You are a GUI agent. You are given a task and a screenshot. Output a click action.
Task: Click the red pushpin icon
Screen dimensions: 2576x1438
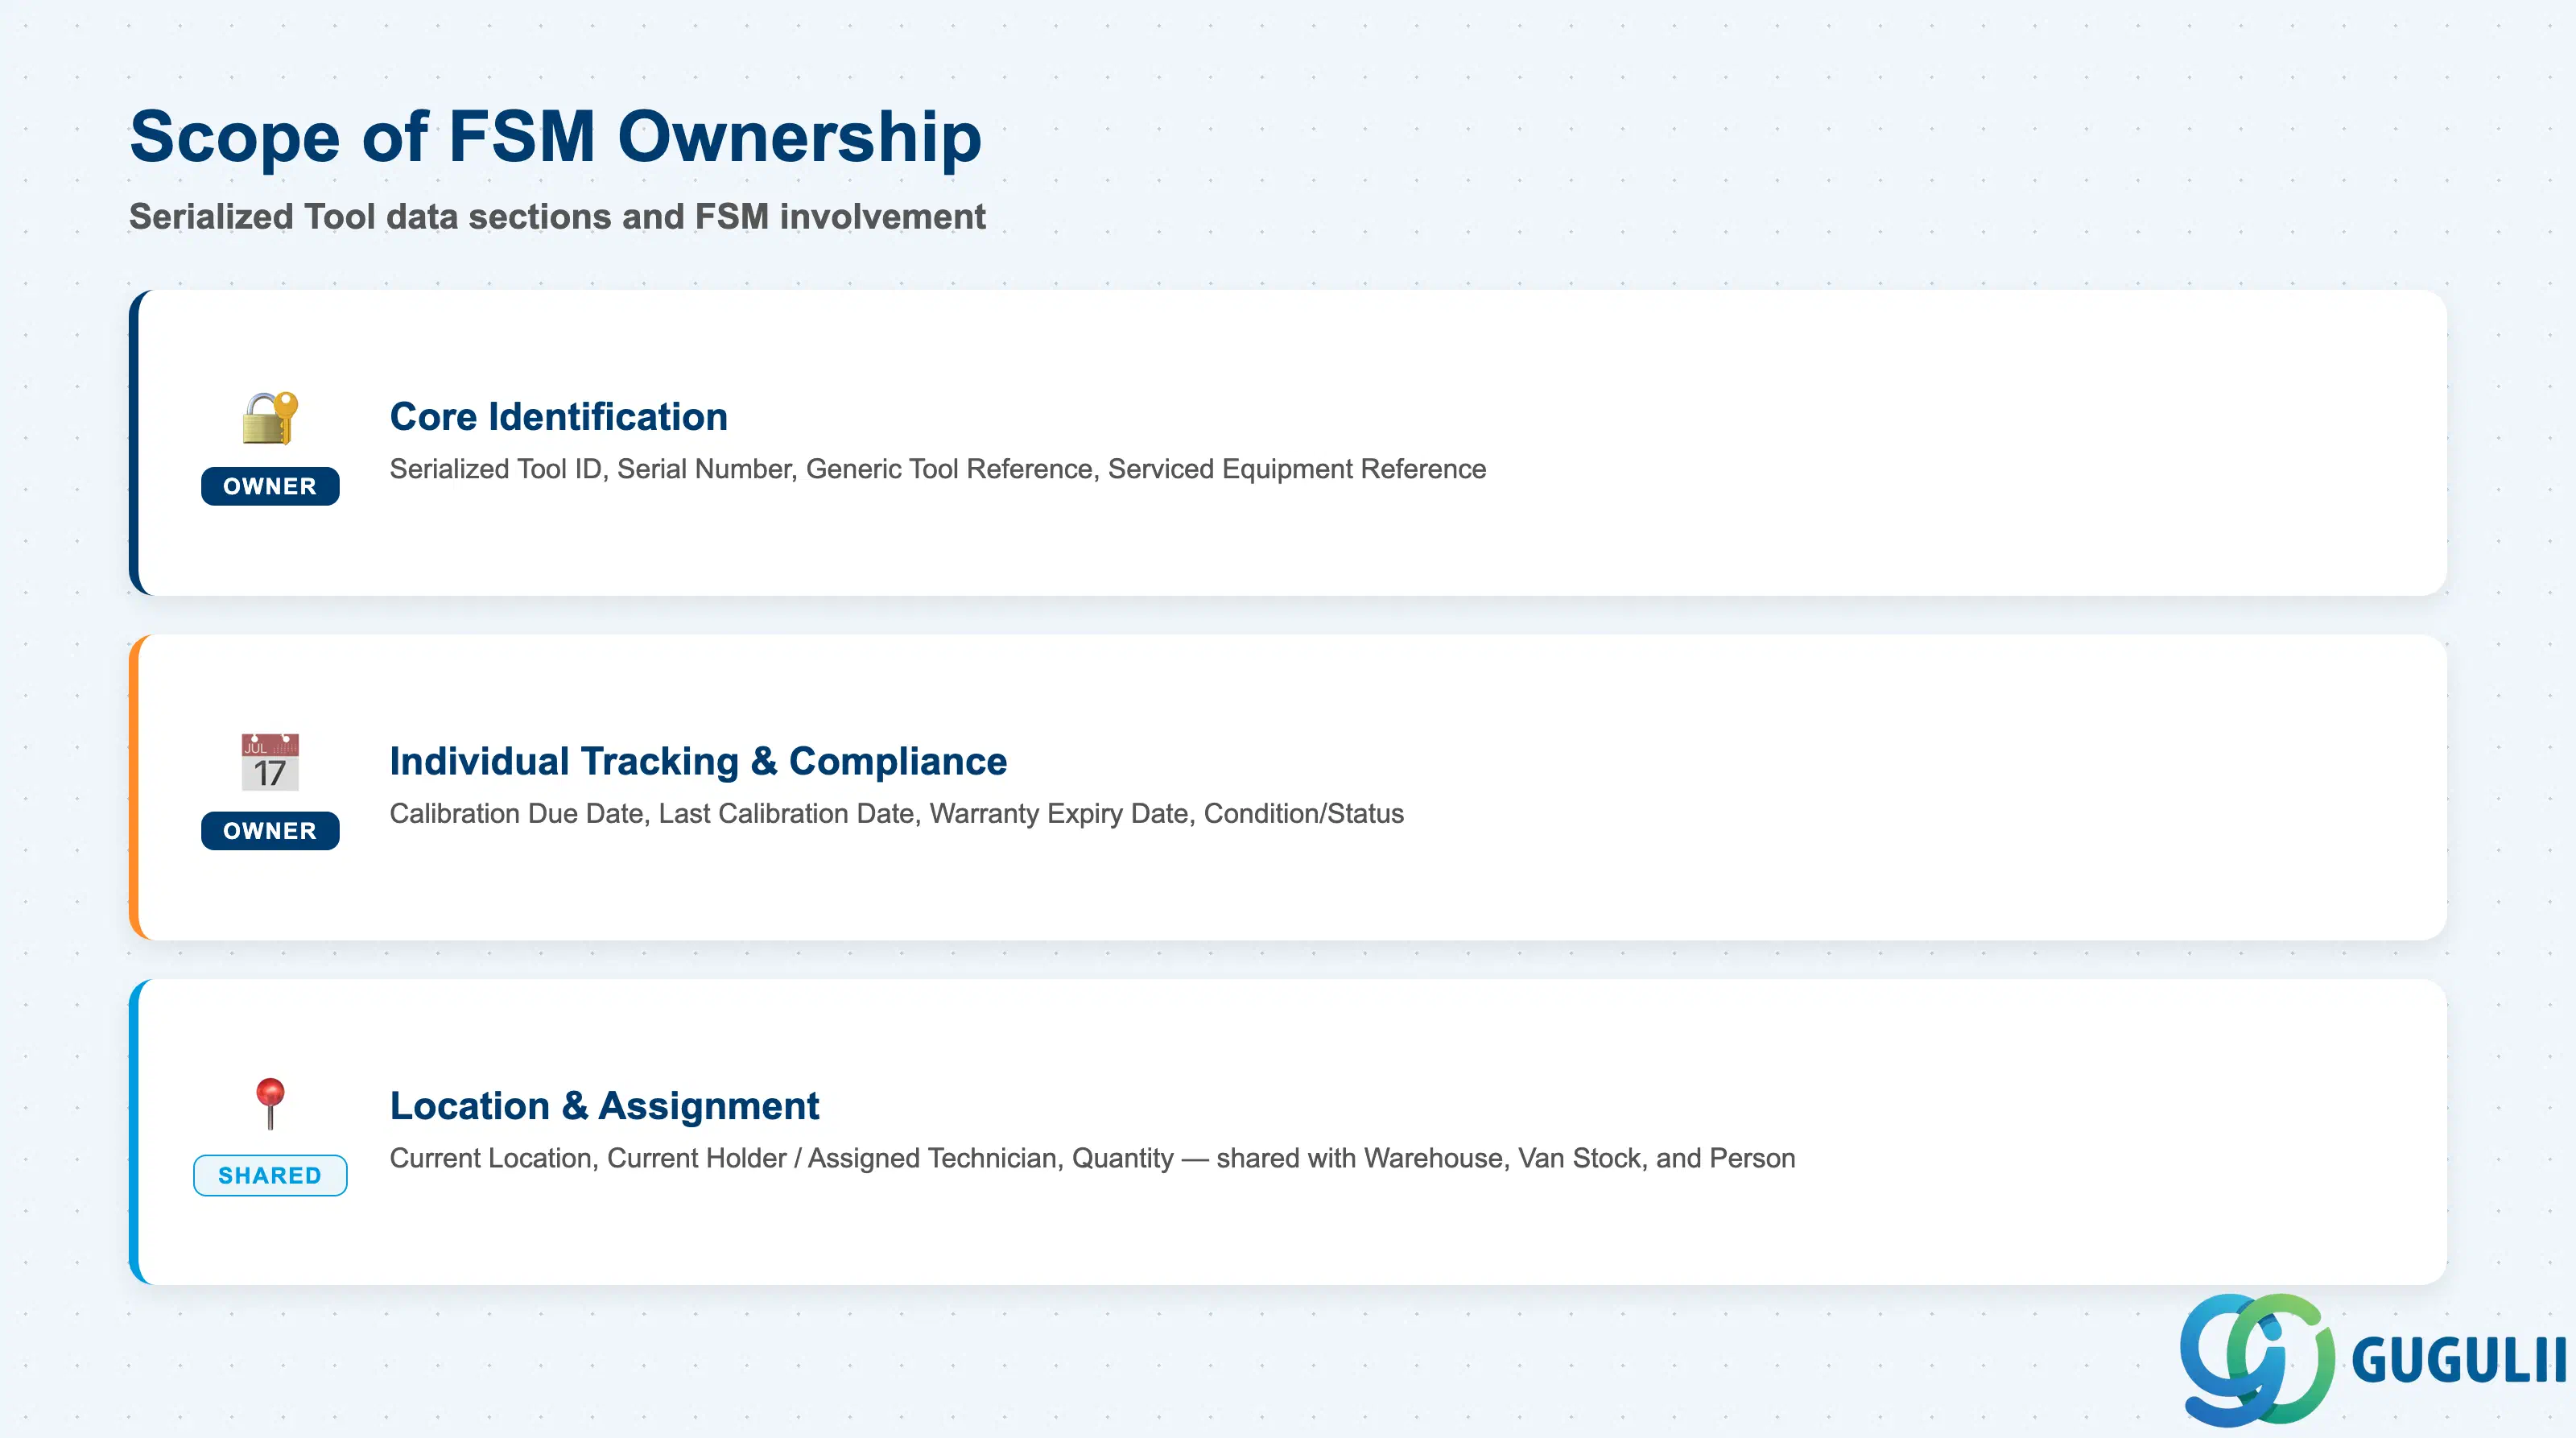pyautogui.click(x=270, y=1104)
